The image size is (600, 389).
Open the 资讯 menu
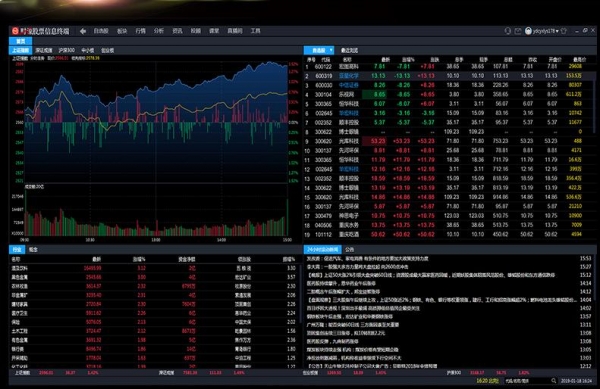177,31
